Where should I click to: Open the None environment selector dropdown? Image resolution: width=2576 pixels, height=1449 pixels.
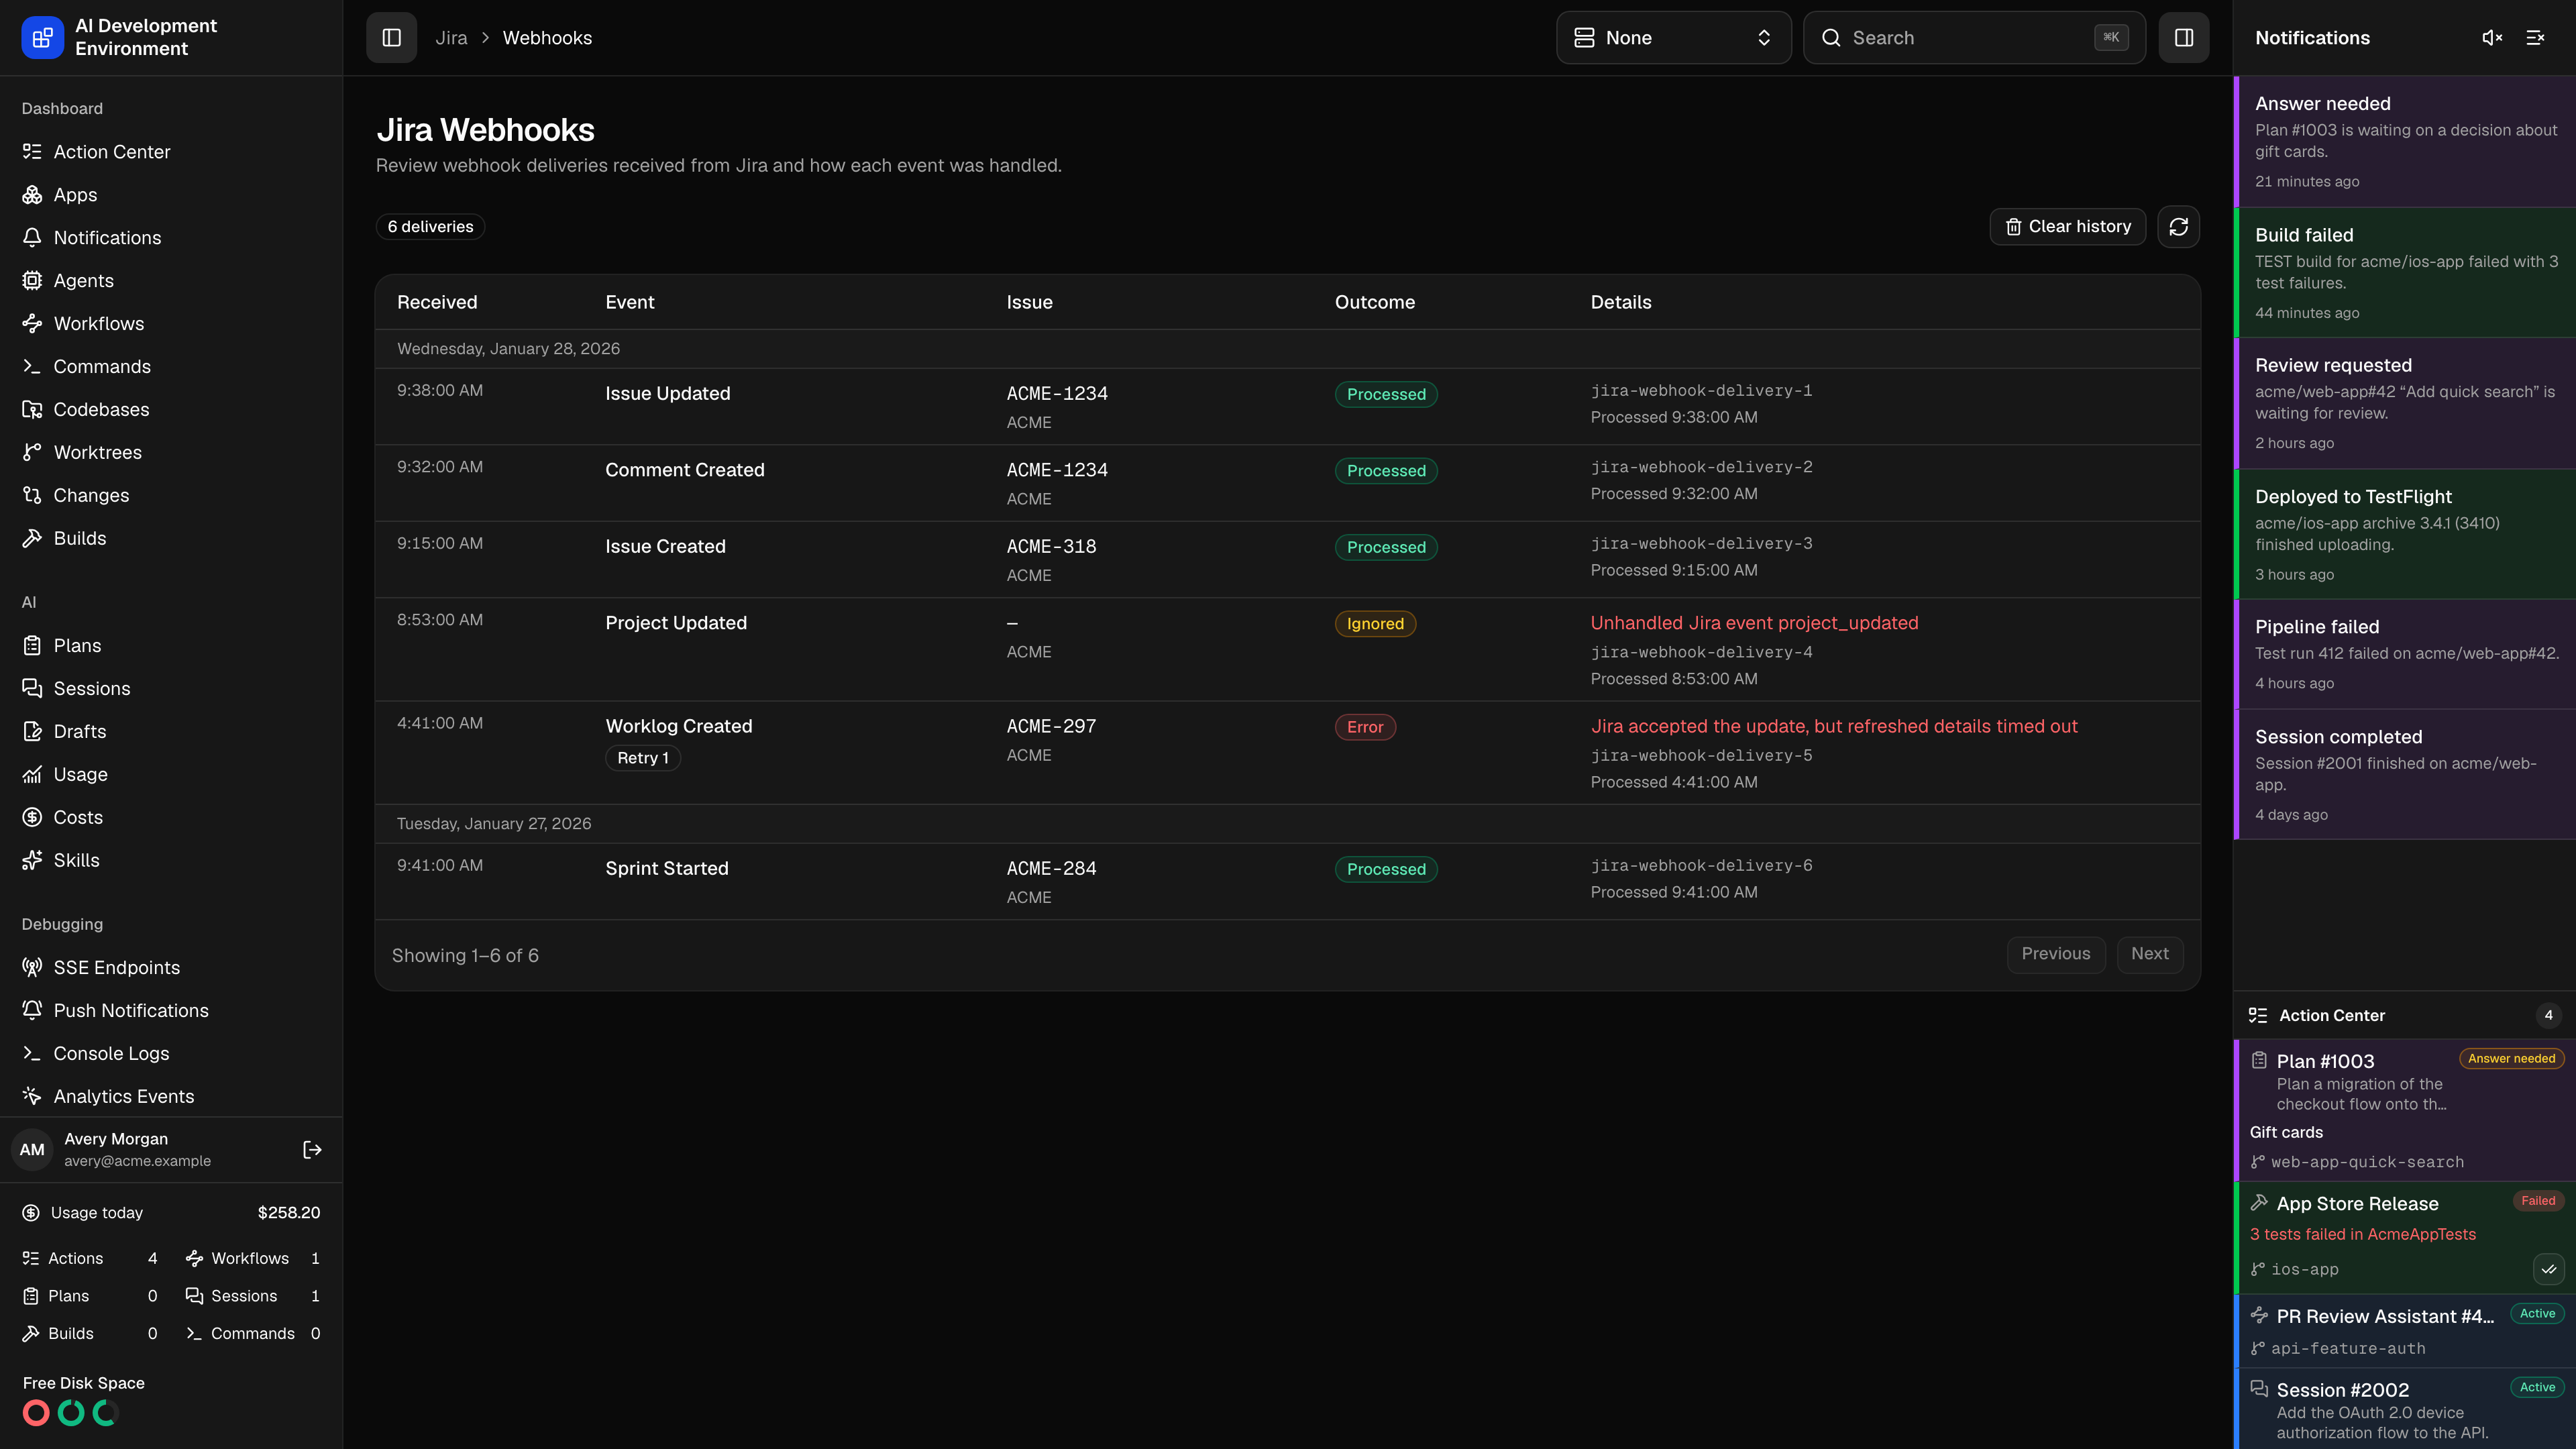(x=1673, y=37)
